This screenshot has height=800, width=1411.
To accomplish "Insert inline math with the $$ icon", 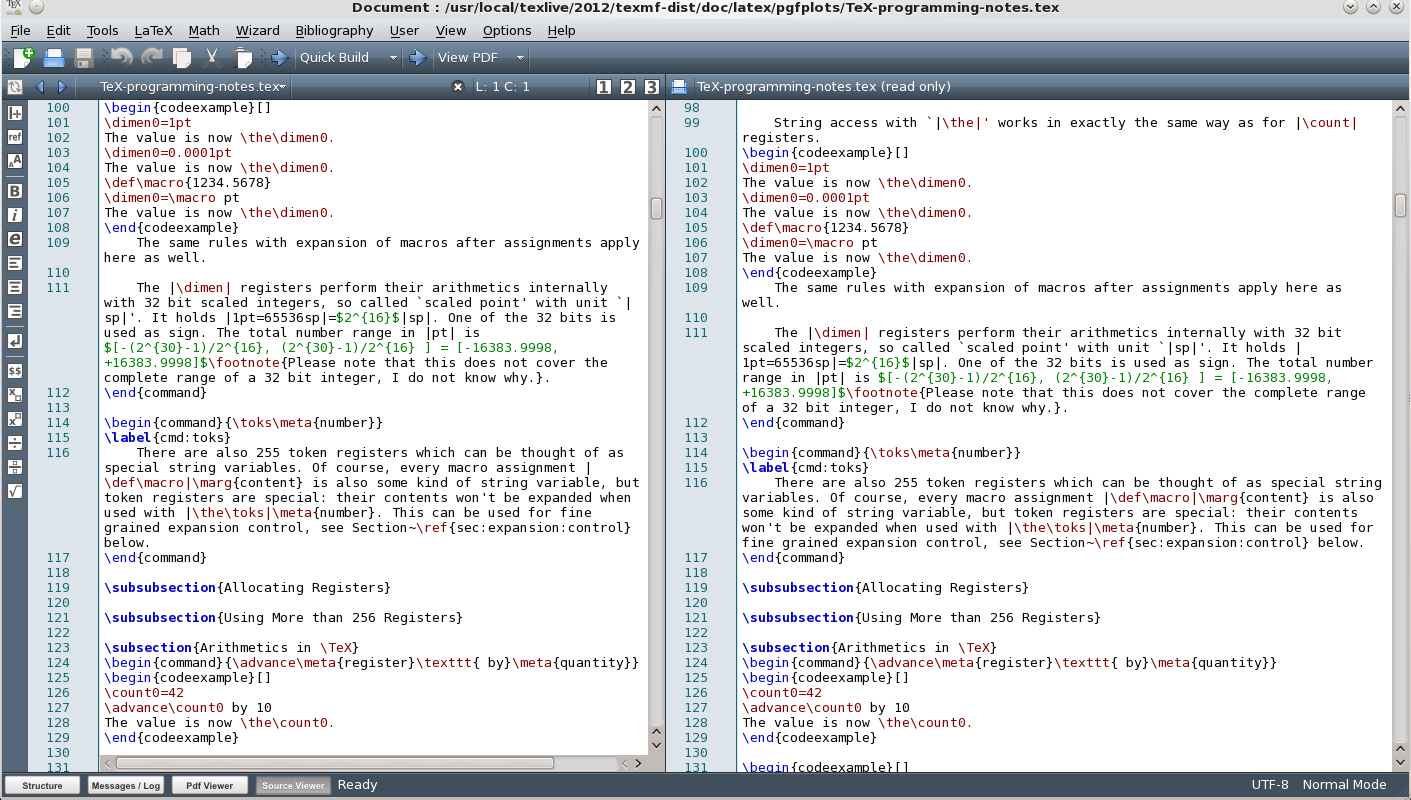I will (14, 371).
